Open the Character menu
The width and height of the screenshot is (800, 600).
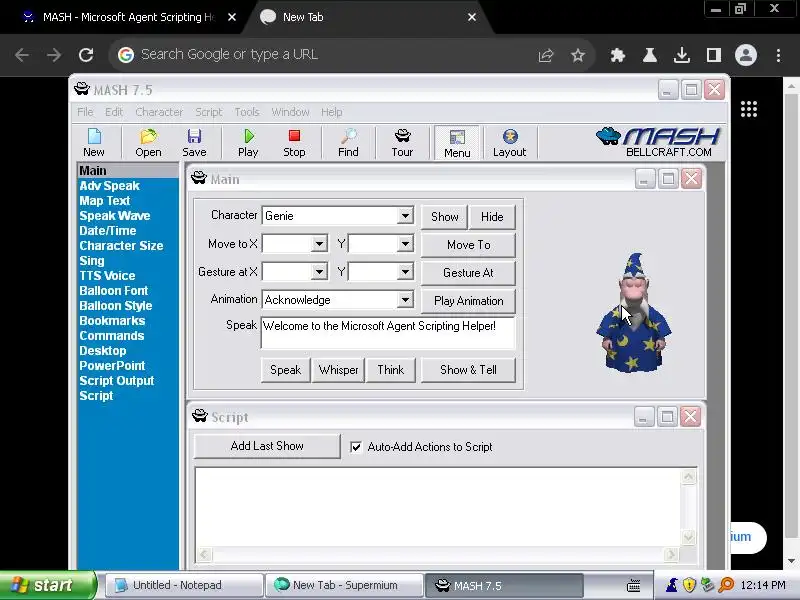click(159, 112)
